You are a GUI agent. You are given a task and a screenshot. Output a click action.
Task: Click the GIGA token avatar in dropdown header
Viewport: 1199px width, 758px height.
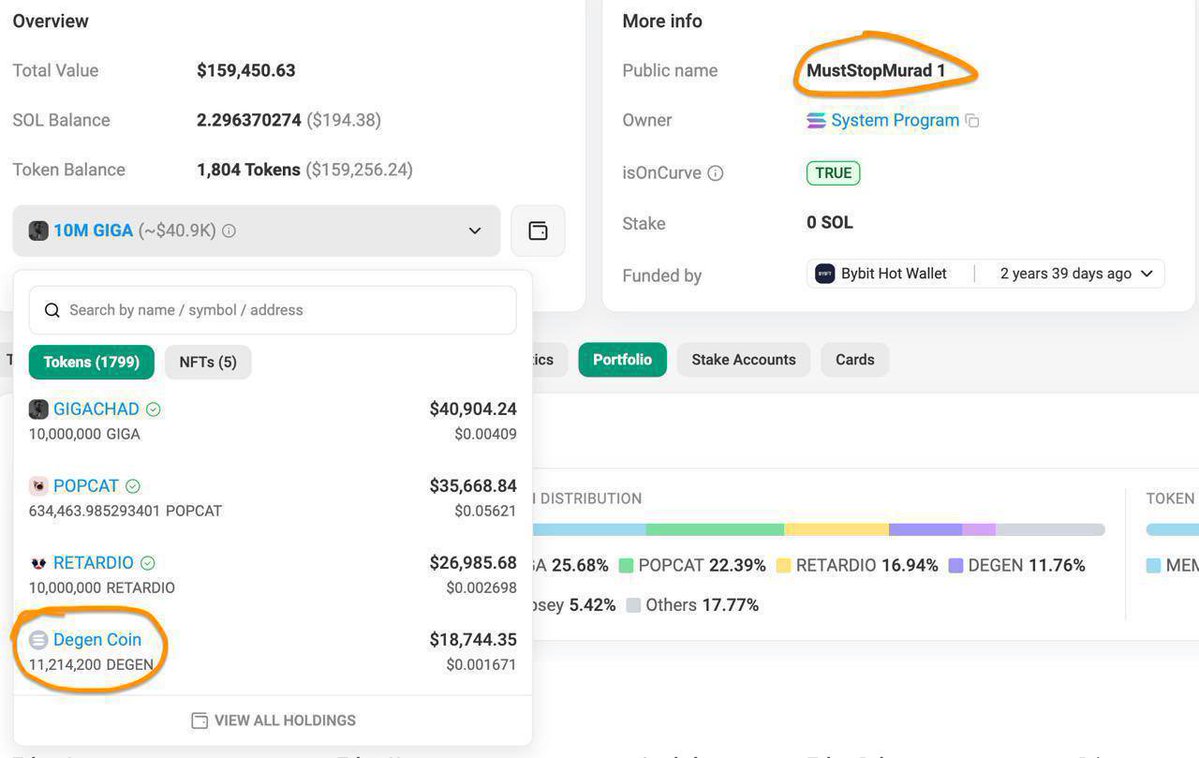point(38,230)
